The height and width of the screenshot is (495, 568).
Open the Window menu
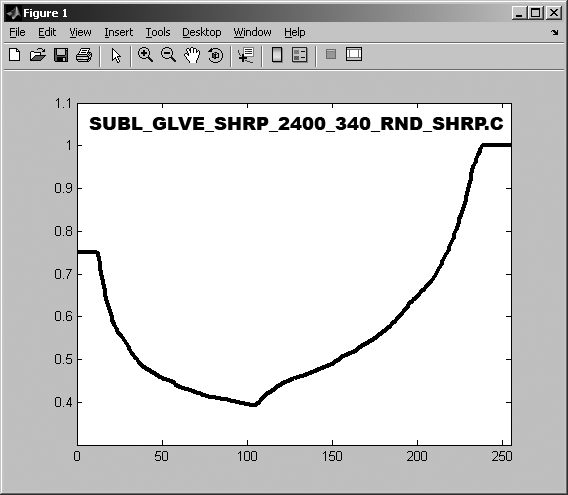coord(252,32)
